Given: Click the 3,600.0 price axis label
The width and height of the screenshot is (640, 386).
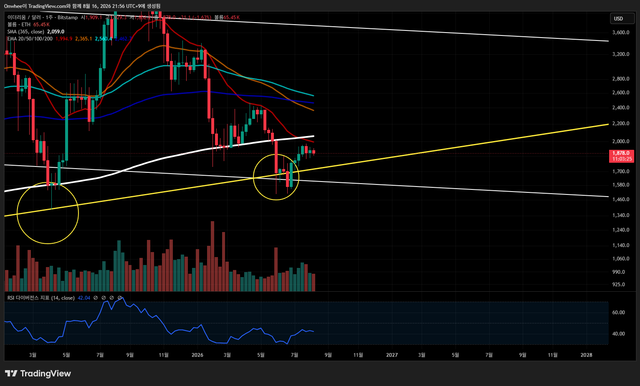Looking at the screenshot, I should (620, 32).
